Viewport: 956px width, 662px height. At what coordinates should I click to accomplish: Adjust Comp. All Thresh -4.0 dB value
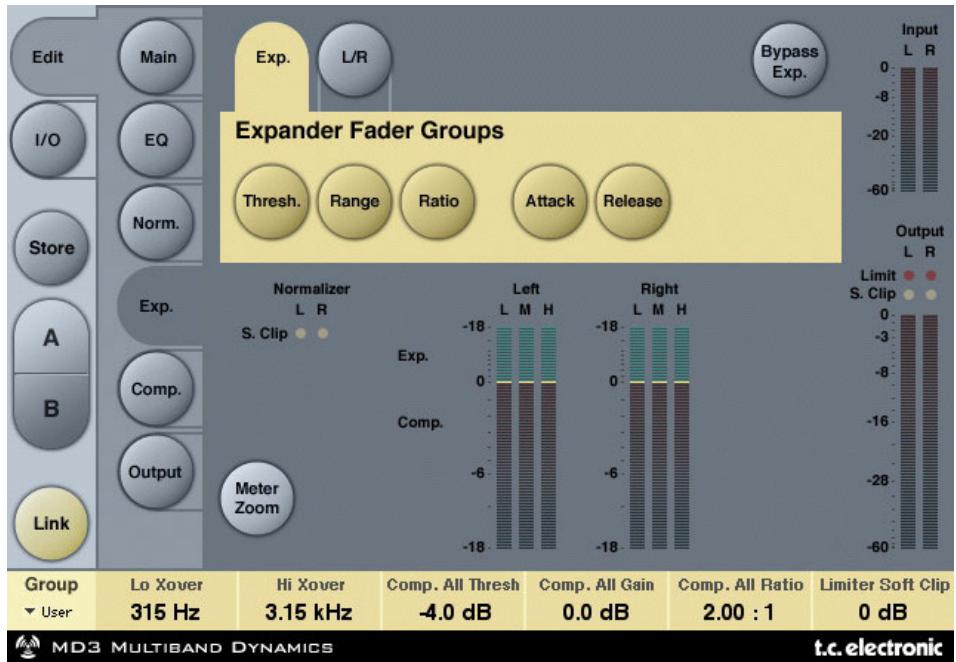tap(453, 600)
